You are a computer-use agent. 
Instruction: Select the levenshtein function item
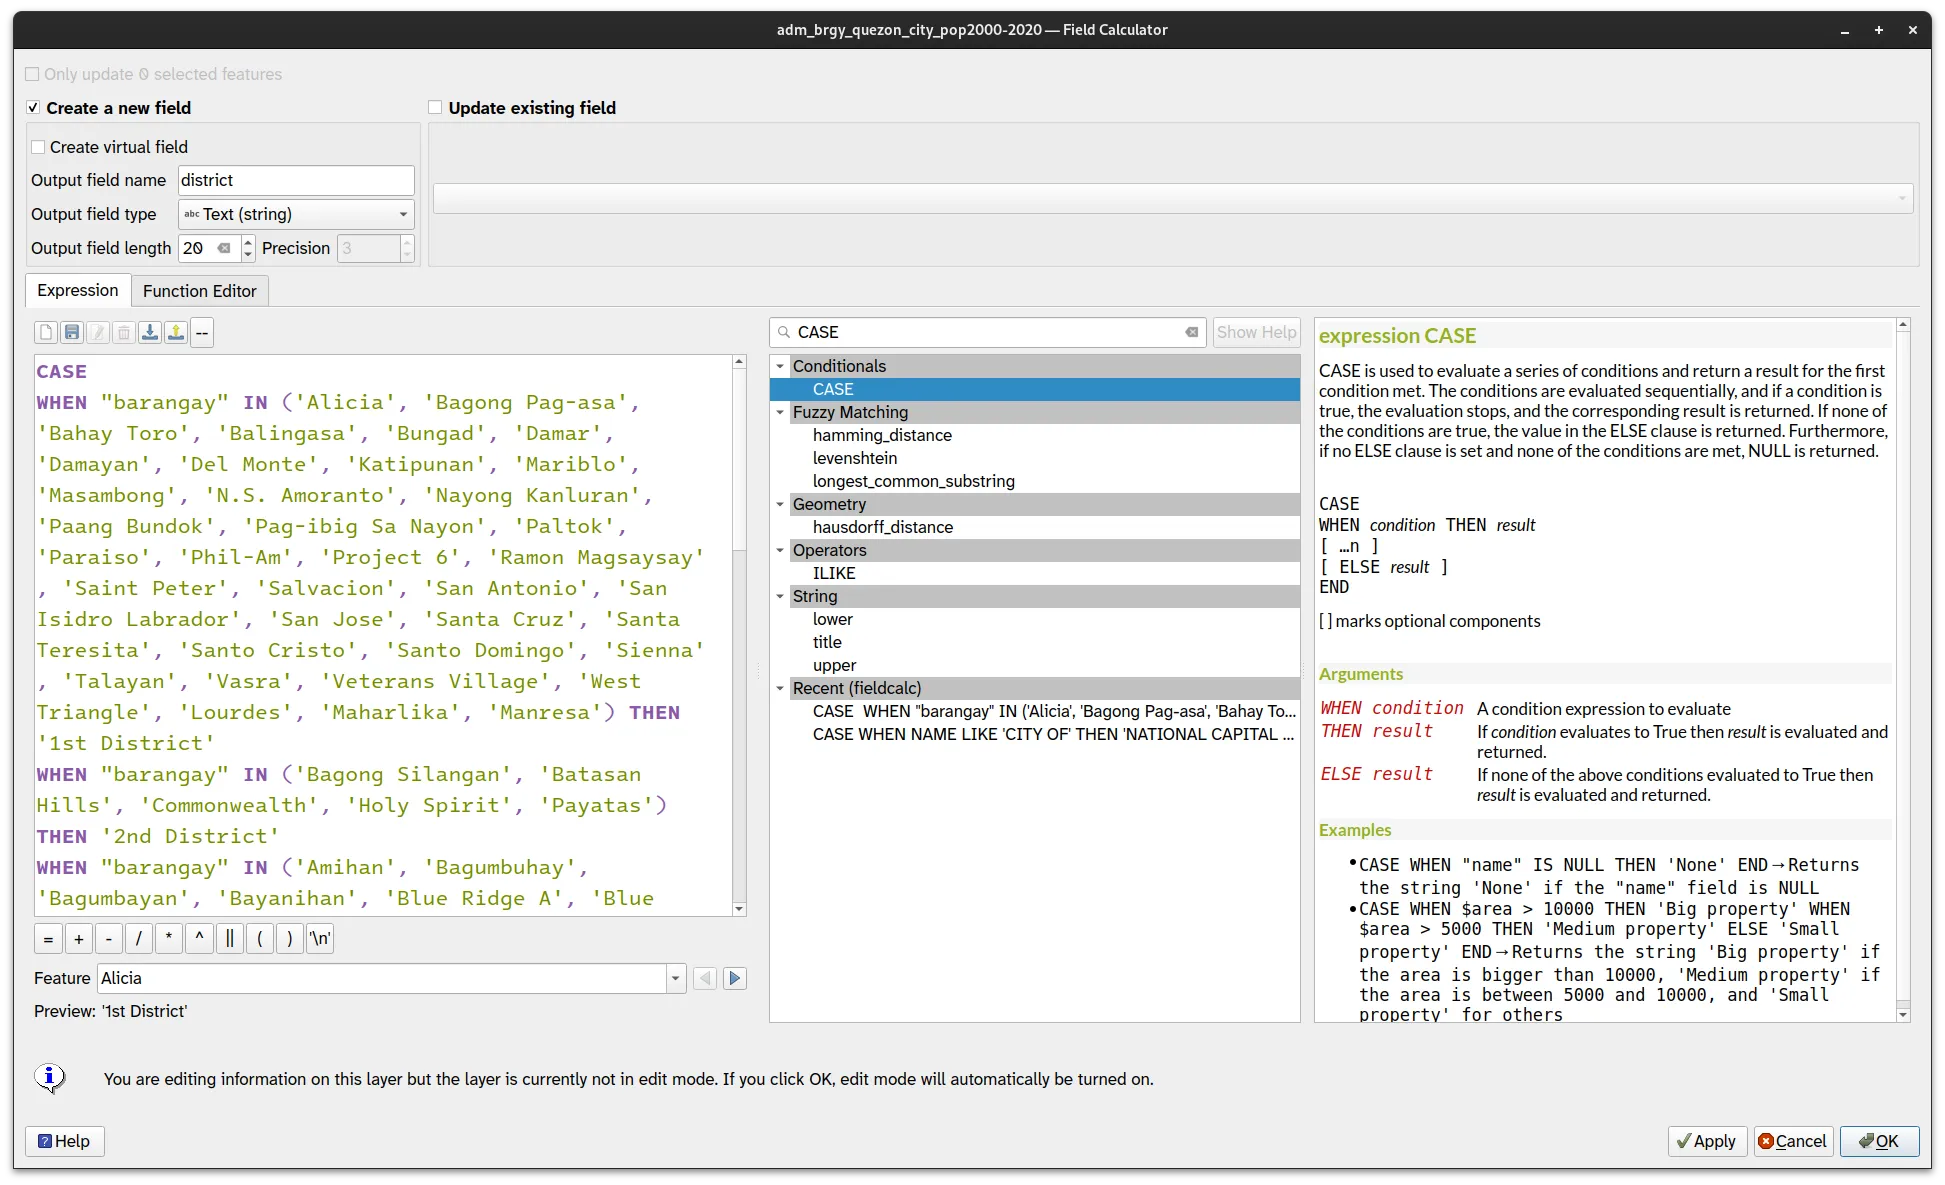(x=855, y=458)
